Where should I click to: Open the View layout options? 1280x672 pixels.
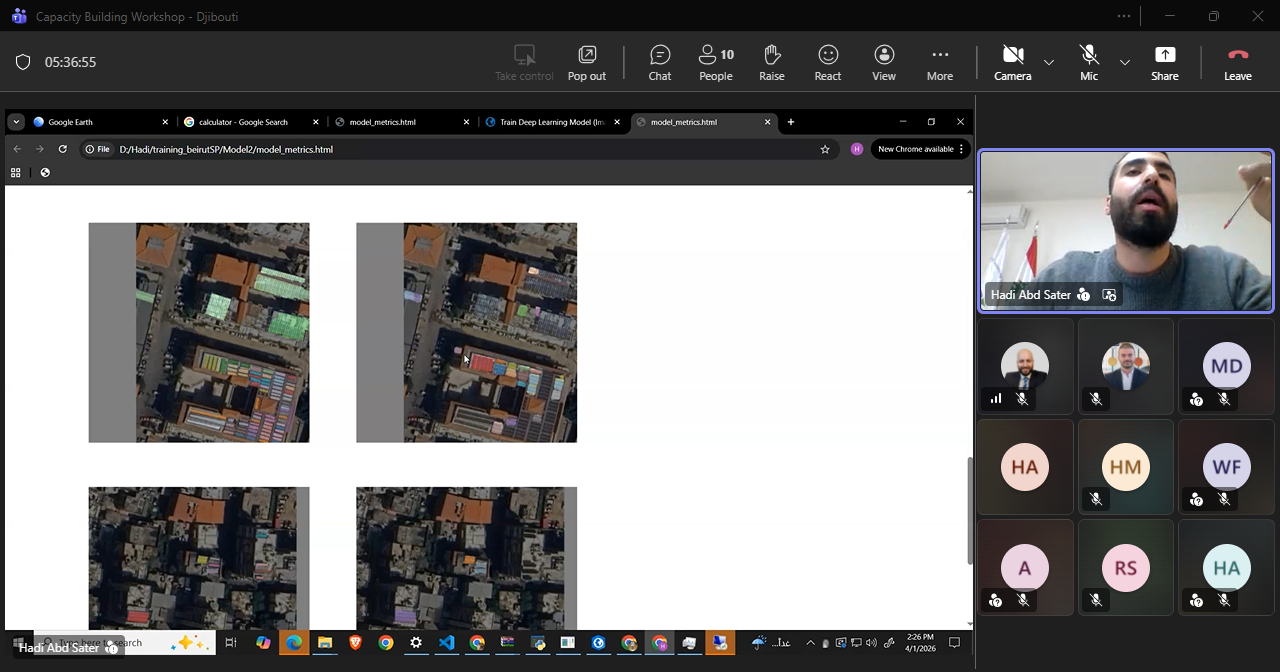point(884,62)
